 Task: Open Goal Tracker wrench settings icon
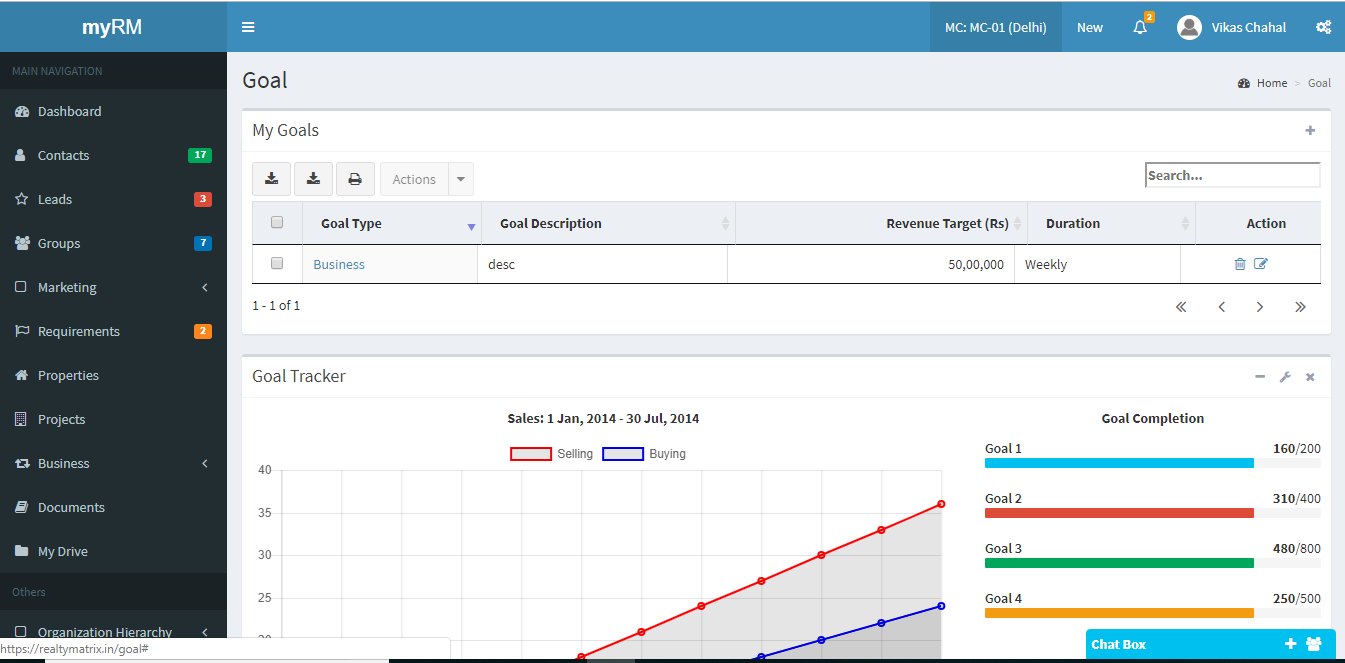click(1285, 377)
